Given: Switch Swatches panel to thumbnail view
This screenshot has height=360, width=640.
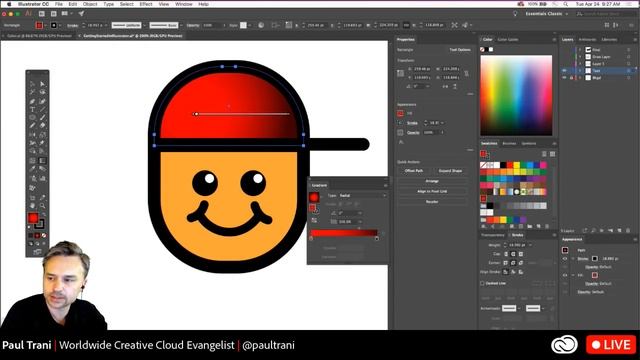Looking at the screenshot, I should point(552,154).
